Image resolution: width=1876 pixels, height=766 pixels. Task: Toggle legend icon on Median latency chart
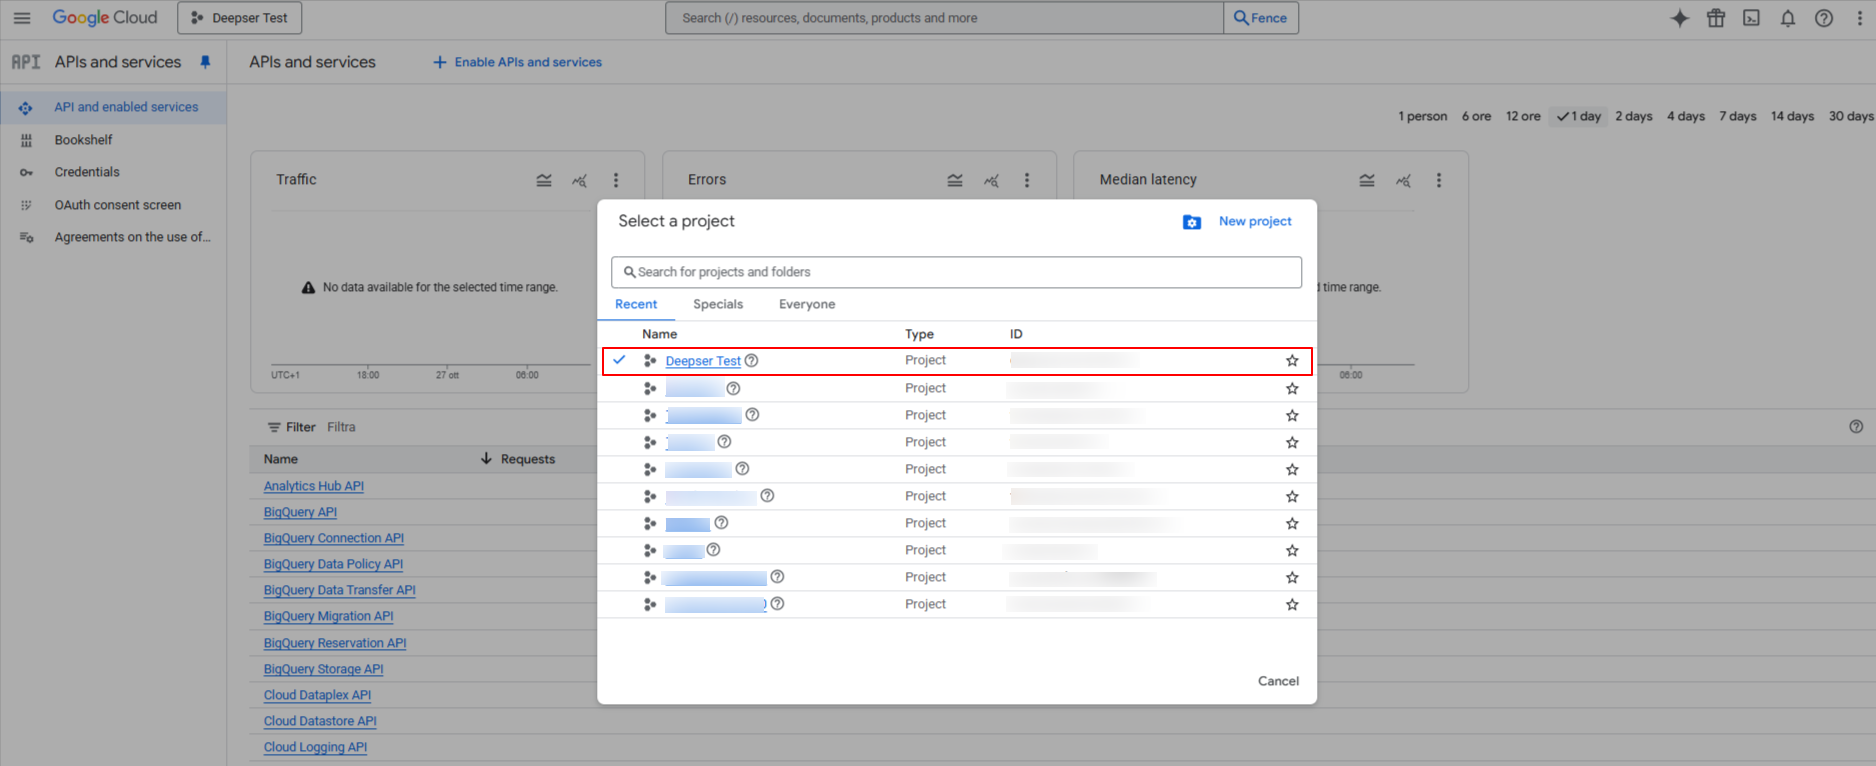click(1367, 180)
